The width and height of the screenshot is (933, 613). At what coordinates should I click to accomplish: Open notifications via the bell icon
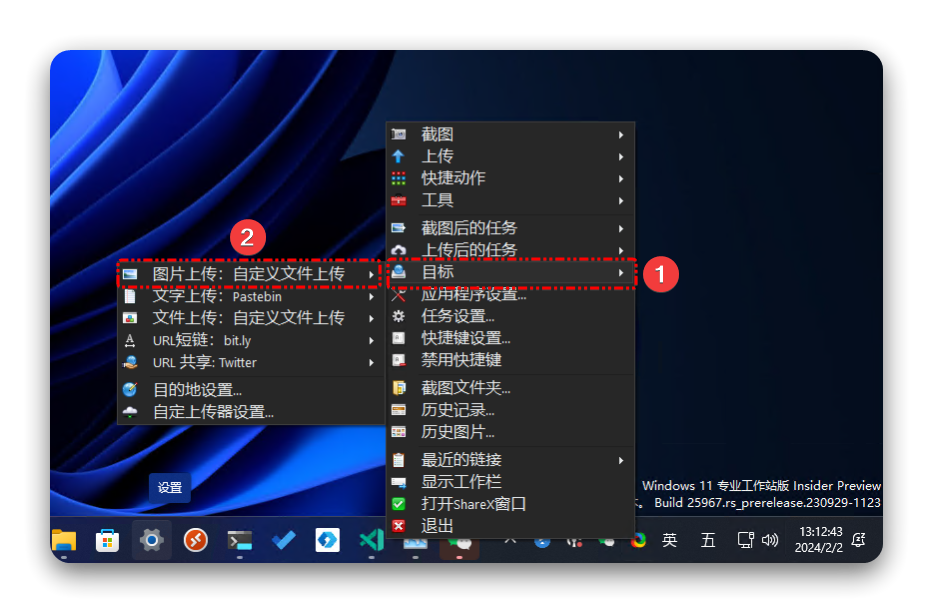coord(858,540)
